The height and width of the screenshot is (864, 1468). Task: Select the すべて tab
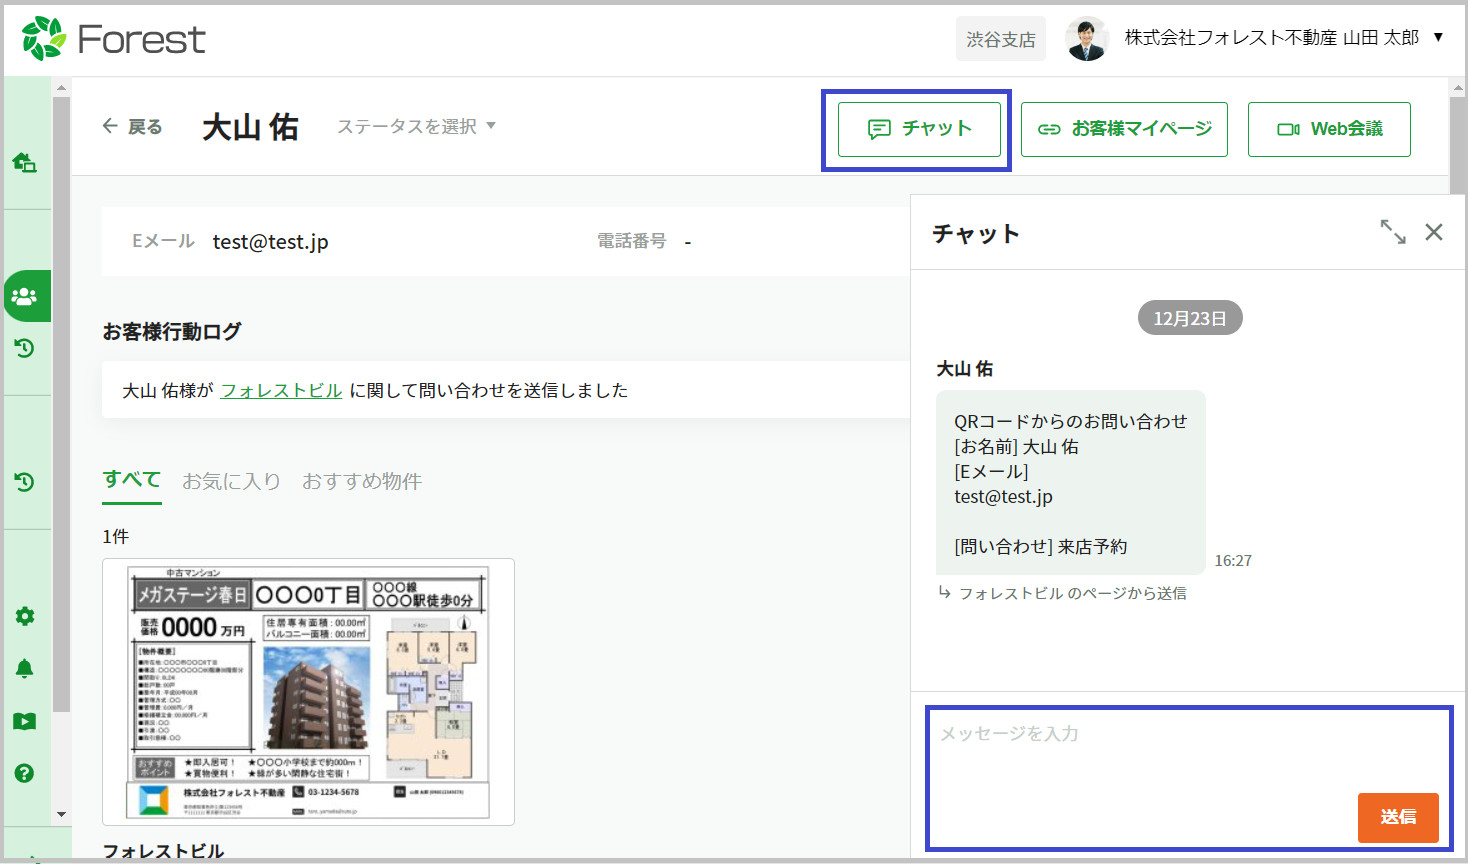pyautogui.click(x=132, y=480)
